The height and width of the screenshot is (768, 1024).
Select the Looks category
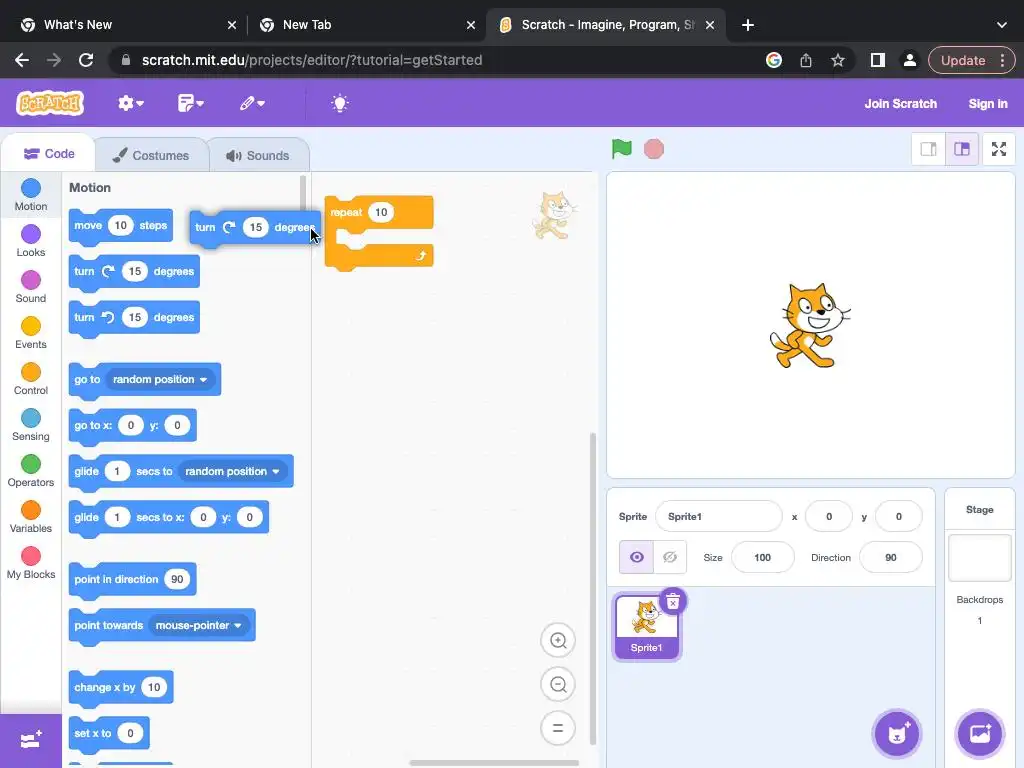pos(31,241)
